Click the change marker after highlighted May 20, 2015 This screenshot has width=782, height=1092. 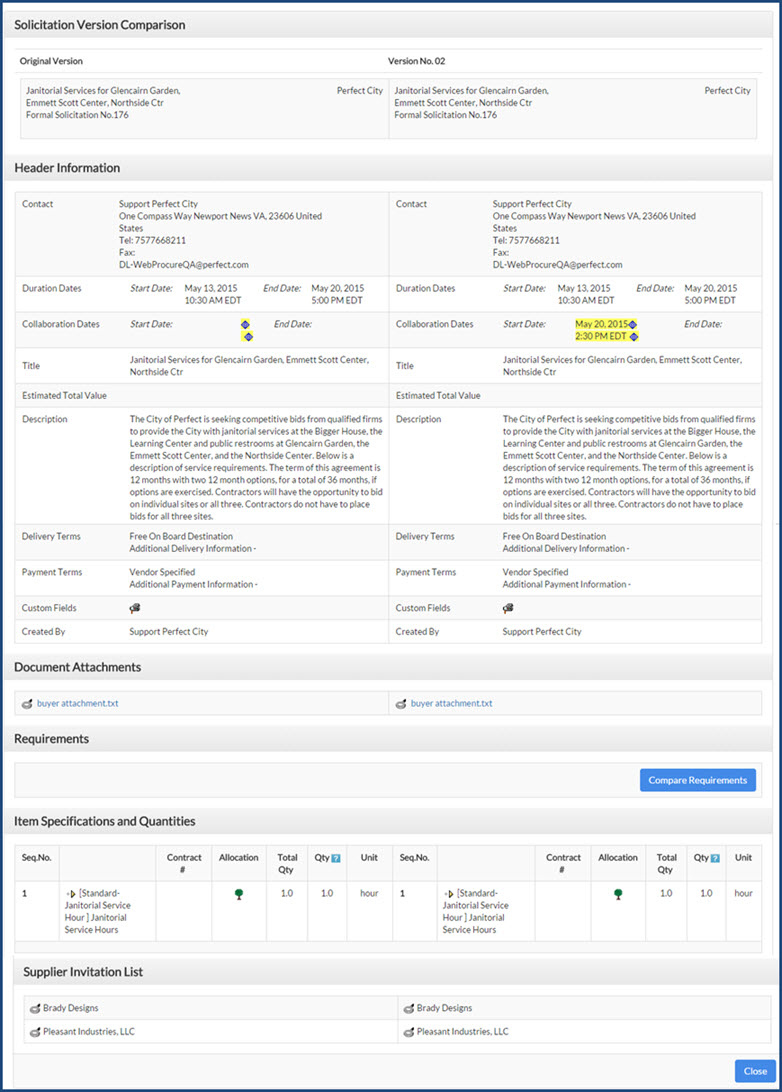[632, 325]
